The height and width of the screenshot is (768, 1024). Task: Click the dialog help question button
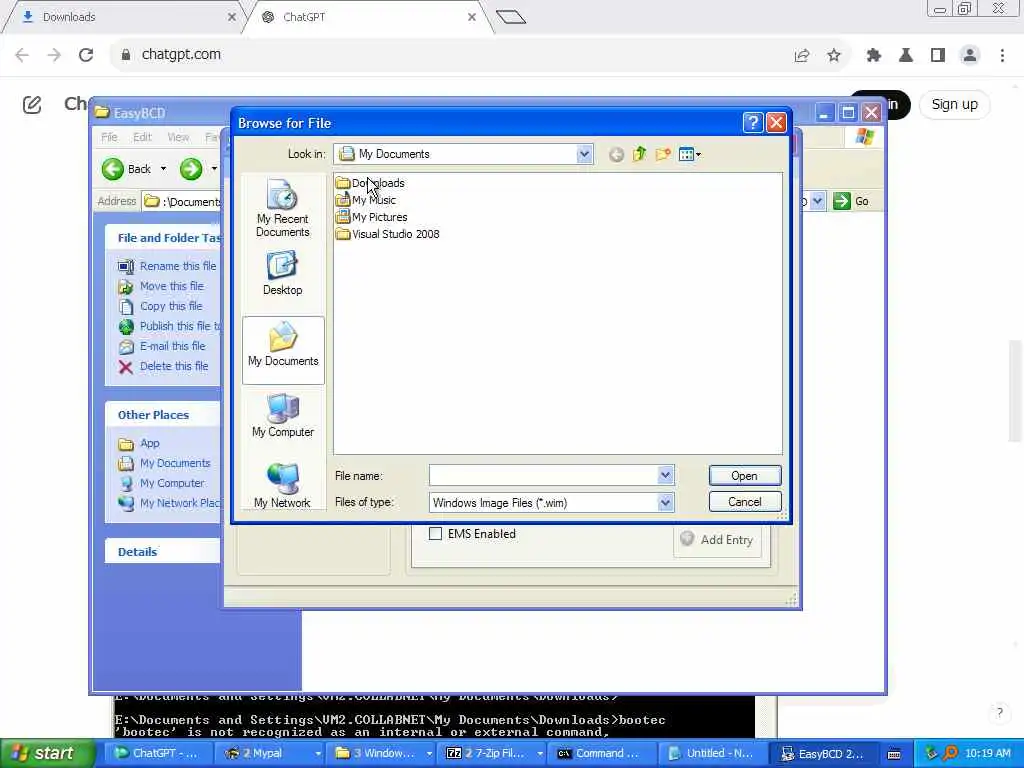(752, 122)
